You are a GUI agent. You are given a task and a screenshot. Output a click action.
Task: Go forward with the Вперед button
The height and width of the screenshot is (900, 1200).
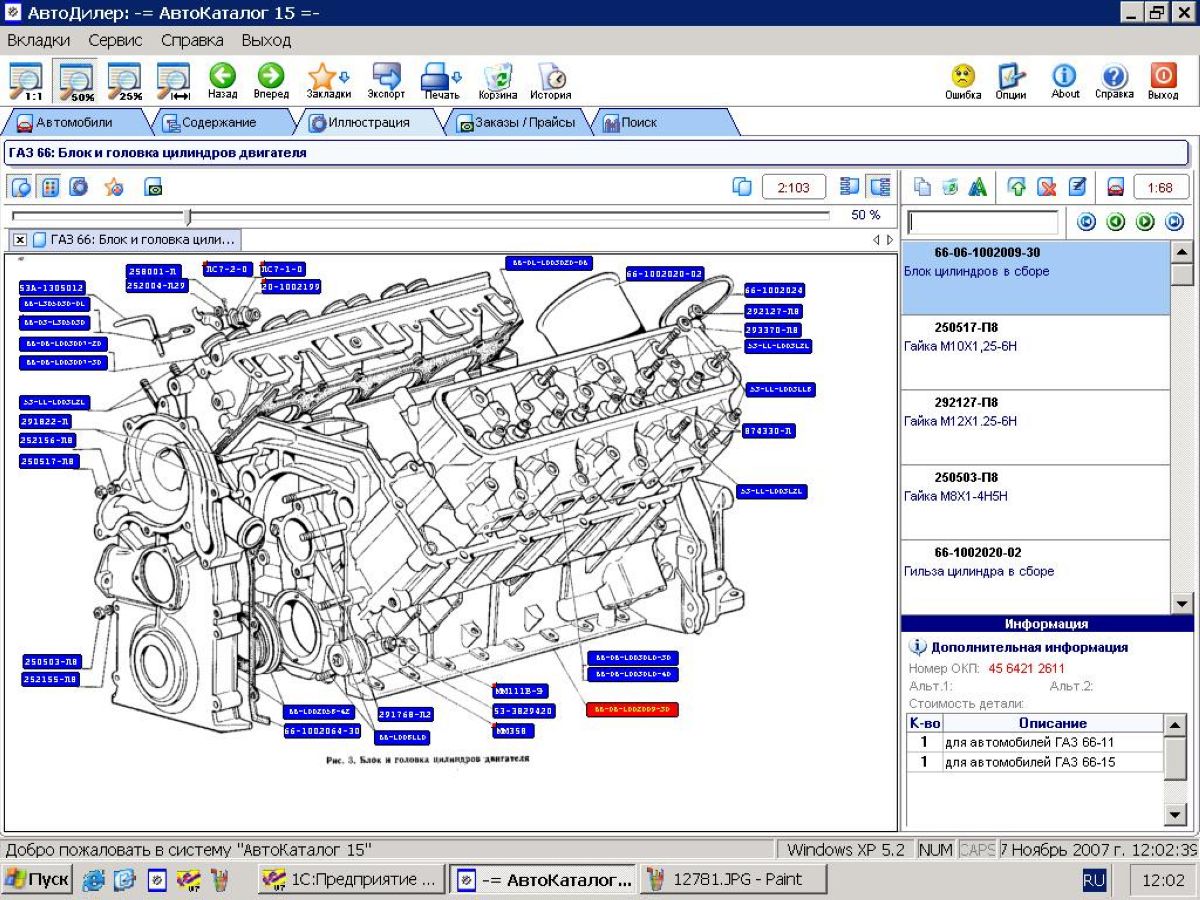click(271, 82)
